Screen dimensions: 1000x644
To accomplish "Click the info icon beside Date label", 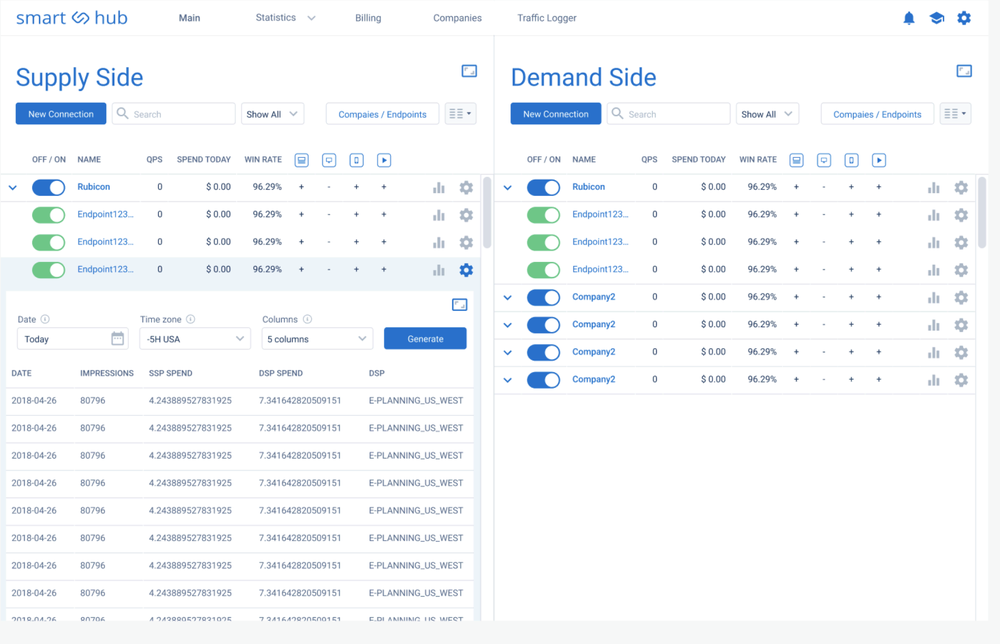I will click(x=45, y=319).
